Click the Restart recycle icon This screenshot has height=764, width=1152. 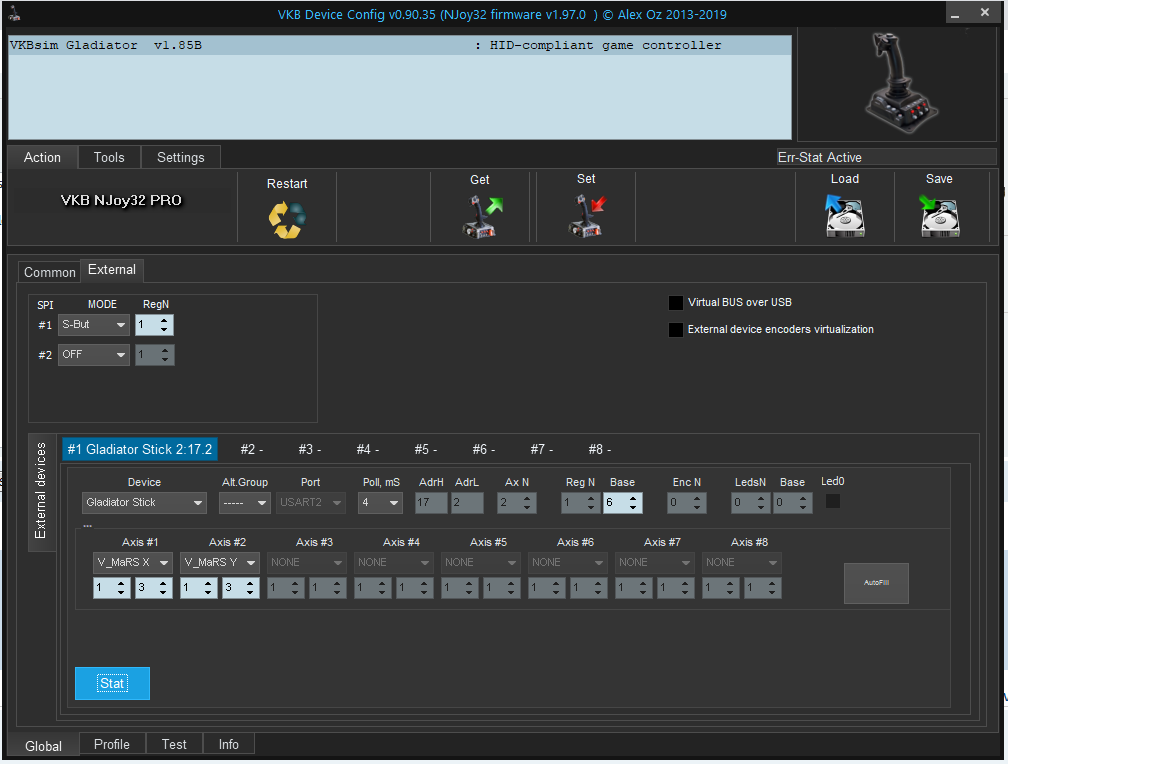click(287, 220)
